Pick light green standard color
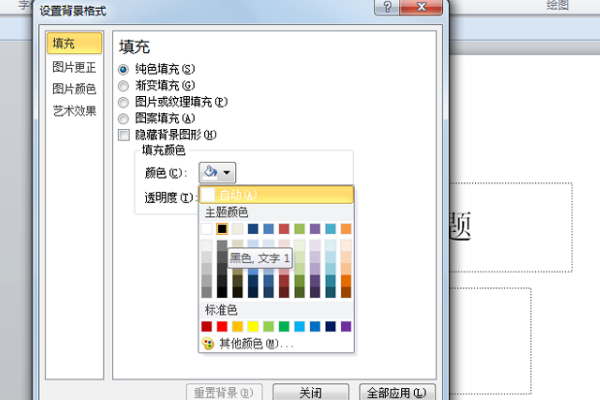The height and width of the screenshot is (400, 600). 269,327
